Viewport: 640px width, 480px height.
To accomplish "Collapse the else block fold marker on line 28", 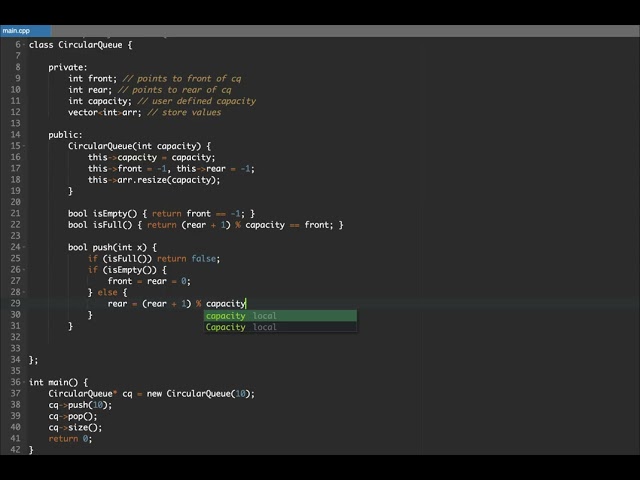I will [x=24, y=292].
